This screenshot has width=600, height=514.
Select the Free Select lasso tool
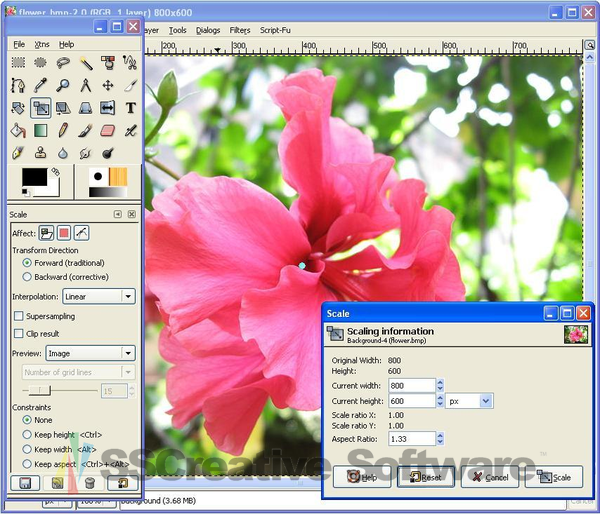pyautogui.click(x=63, y=62)
